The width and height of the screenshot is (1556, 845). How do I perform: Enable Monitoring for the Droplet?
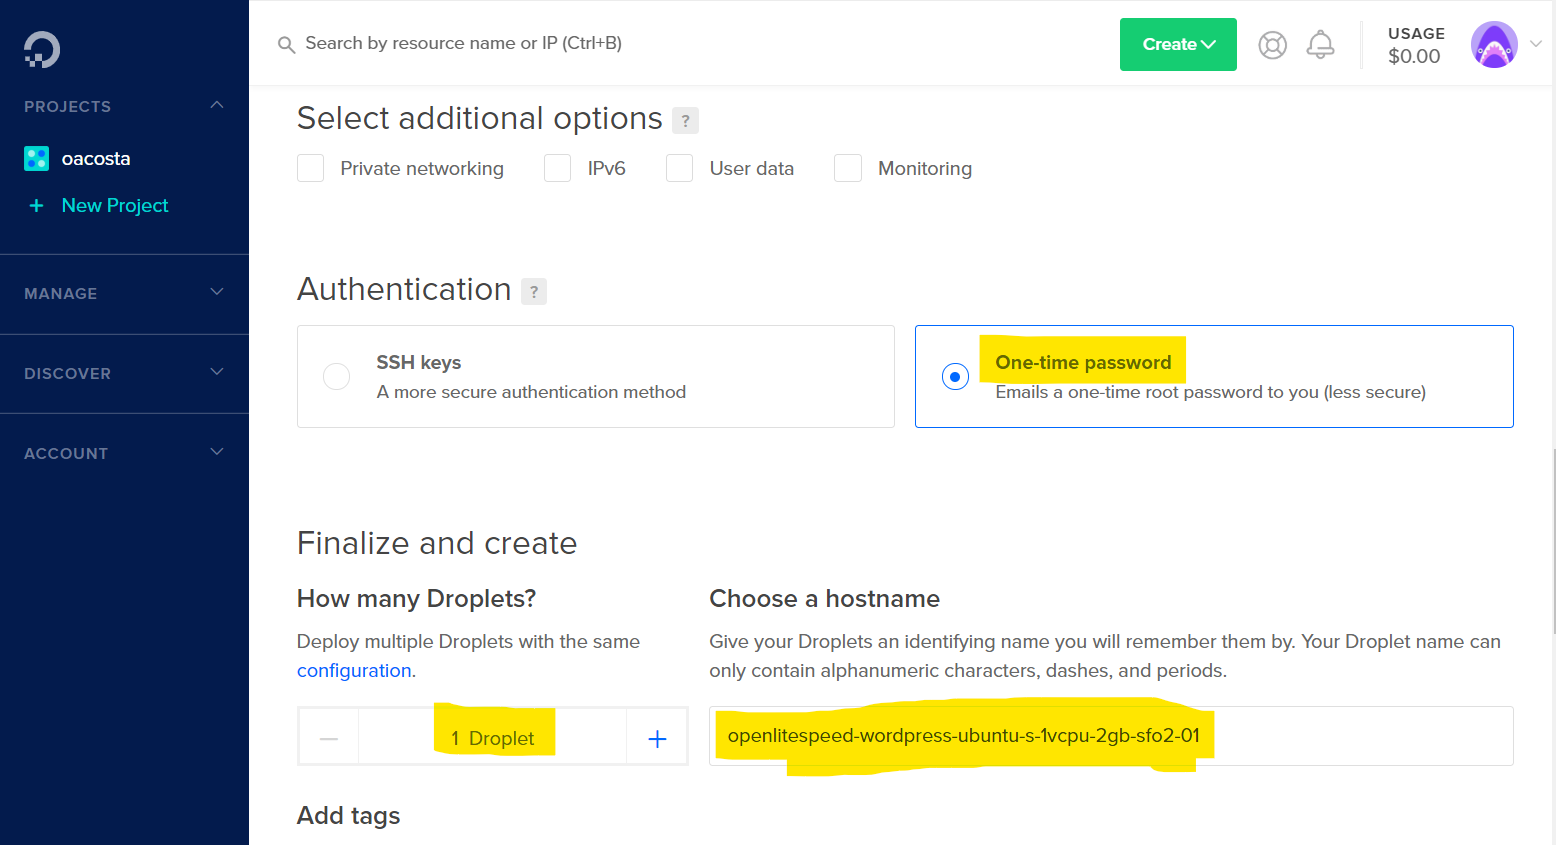point(848,168)
